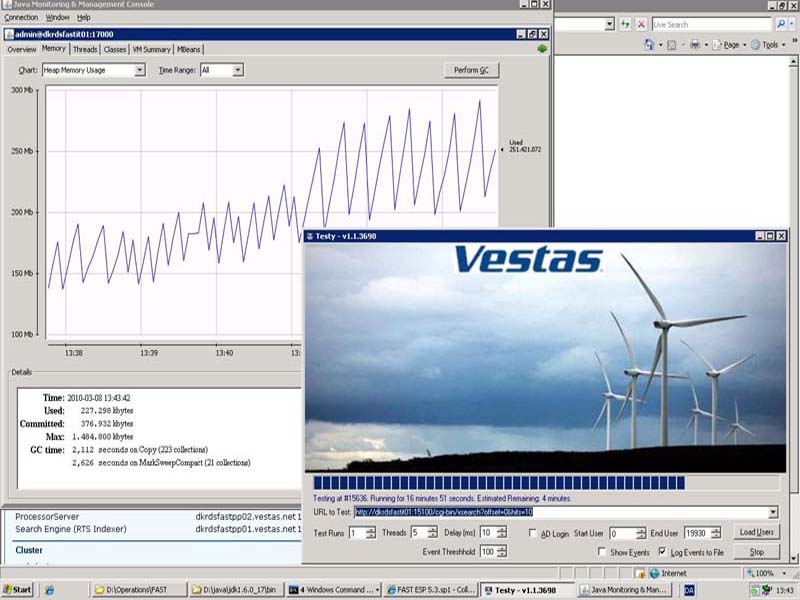The height and width of the screenshot is (600, 800).
Task: Click the toolbar overflow chevron in Internet Explorer
Action: coord(795,42)
